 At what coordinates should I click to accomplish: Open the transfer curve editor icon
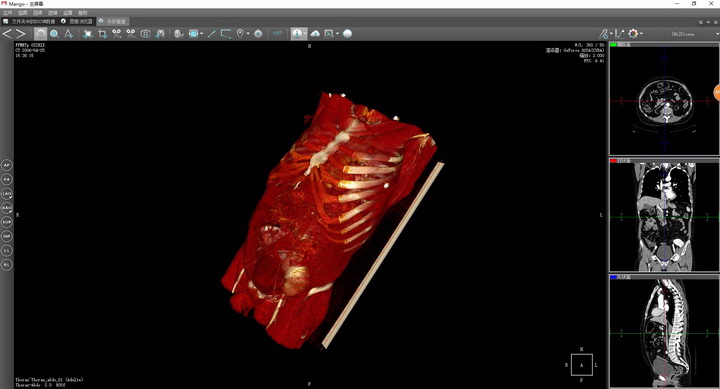pyautogui.click(x=619, y=34)
